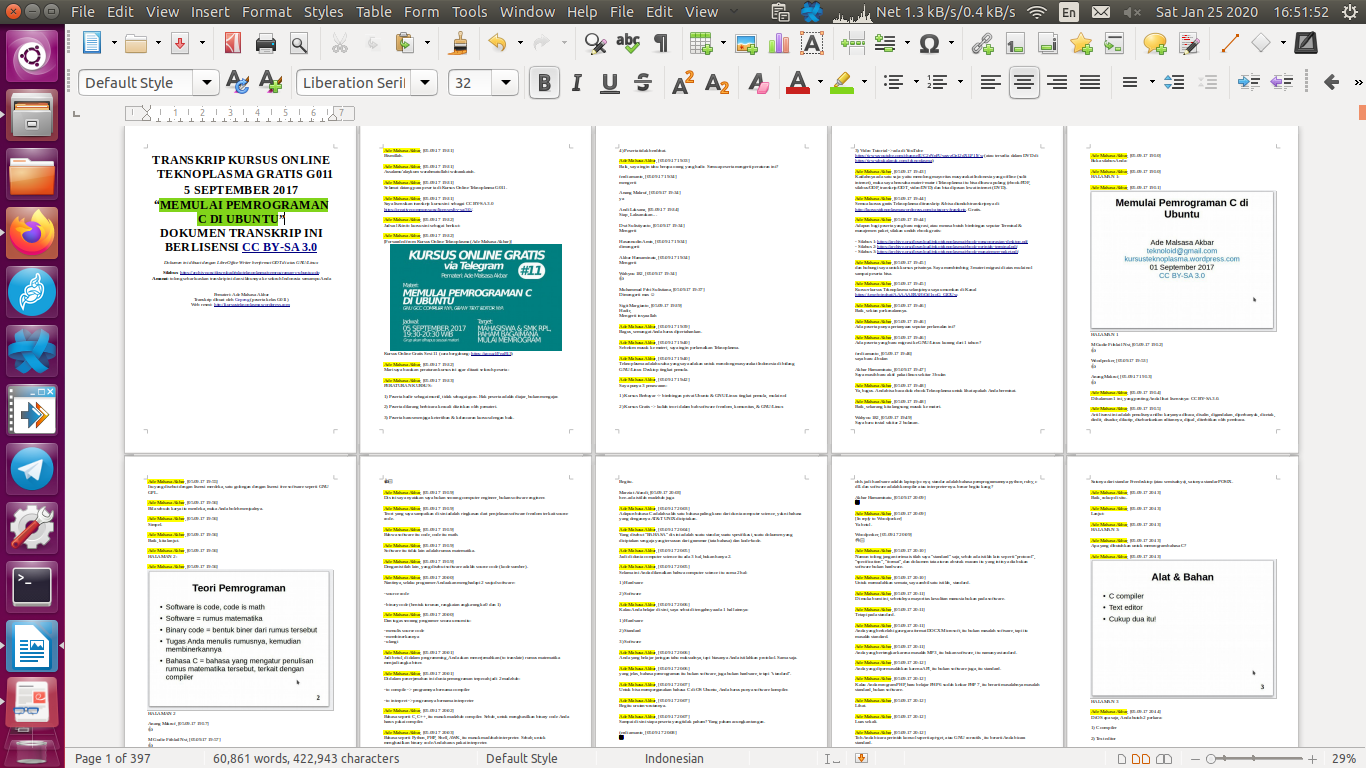
Task: Open the Styles menu
Action: pyautogui.click(x=323, y=12)
